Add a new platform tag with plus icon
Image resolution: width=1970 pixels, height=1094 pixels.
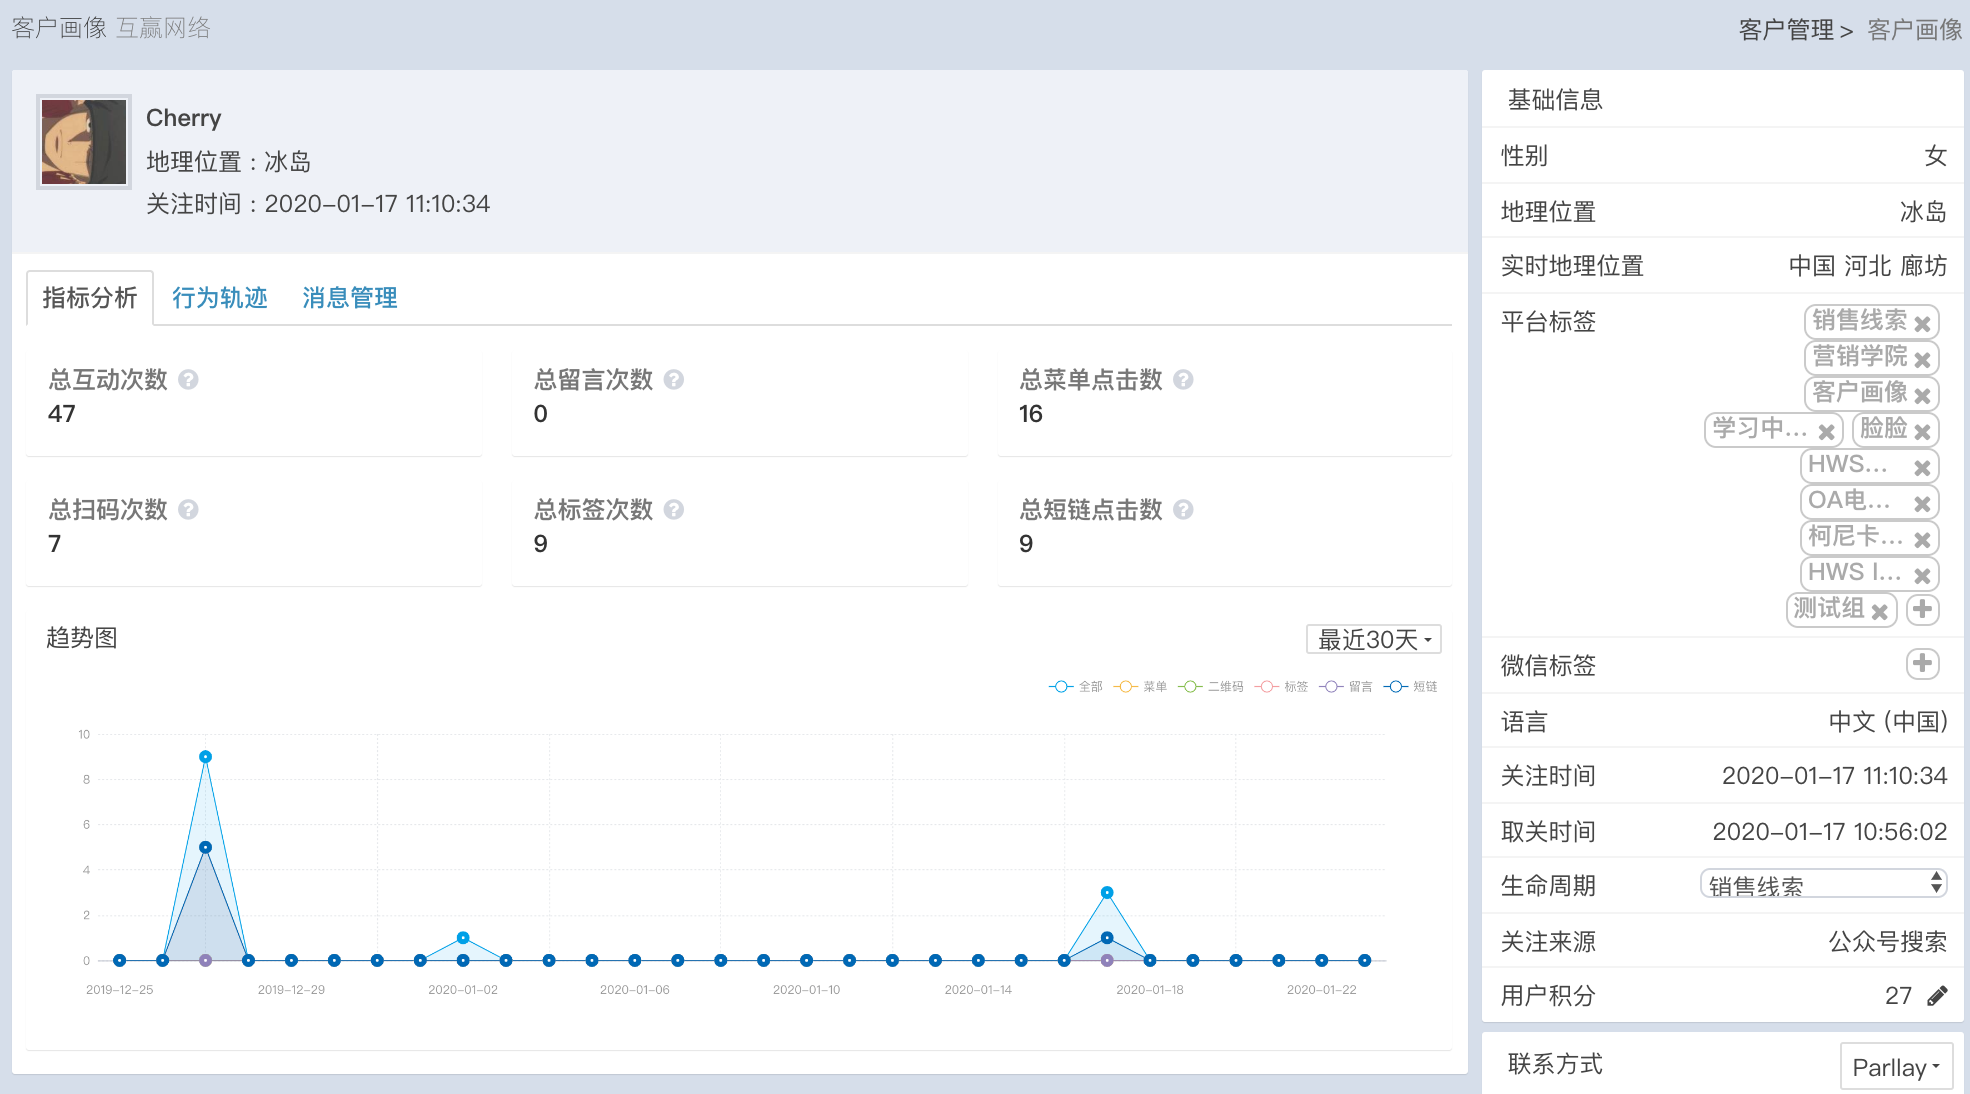(x=1922, y=609)
